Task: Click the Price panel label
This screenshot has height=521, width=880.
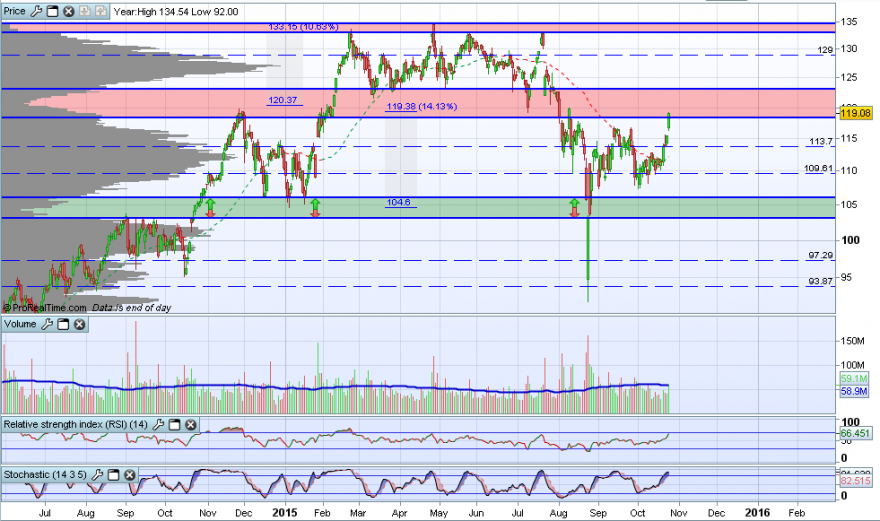Action: point(15,11)
